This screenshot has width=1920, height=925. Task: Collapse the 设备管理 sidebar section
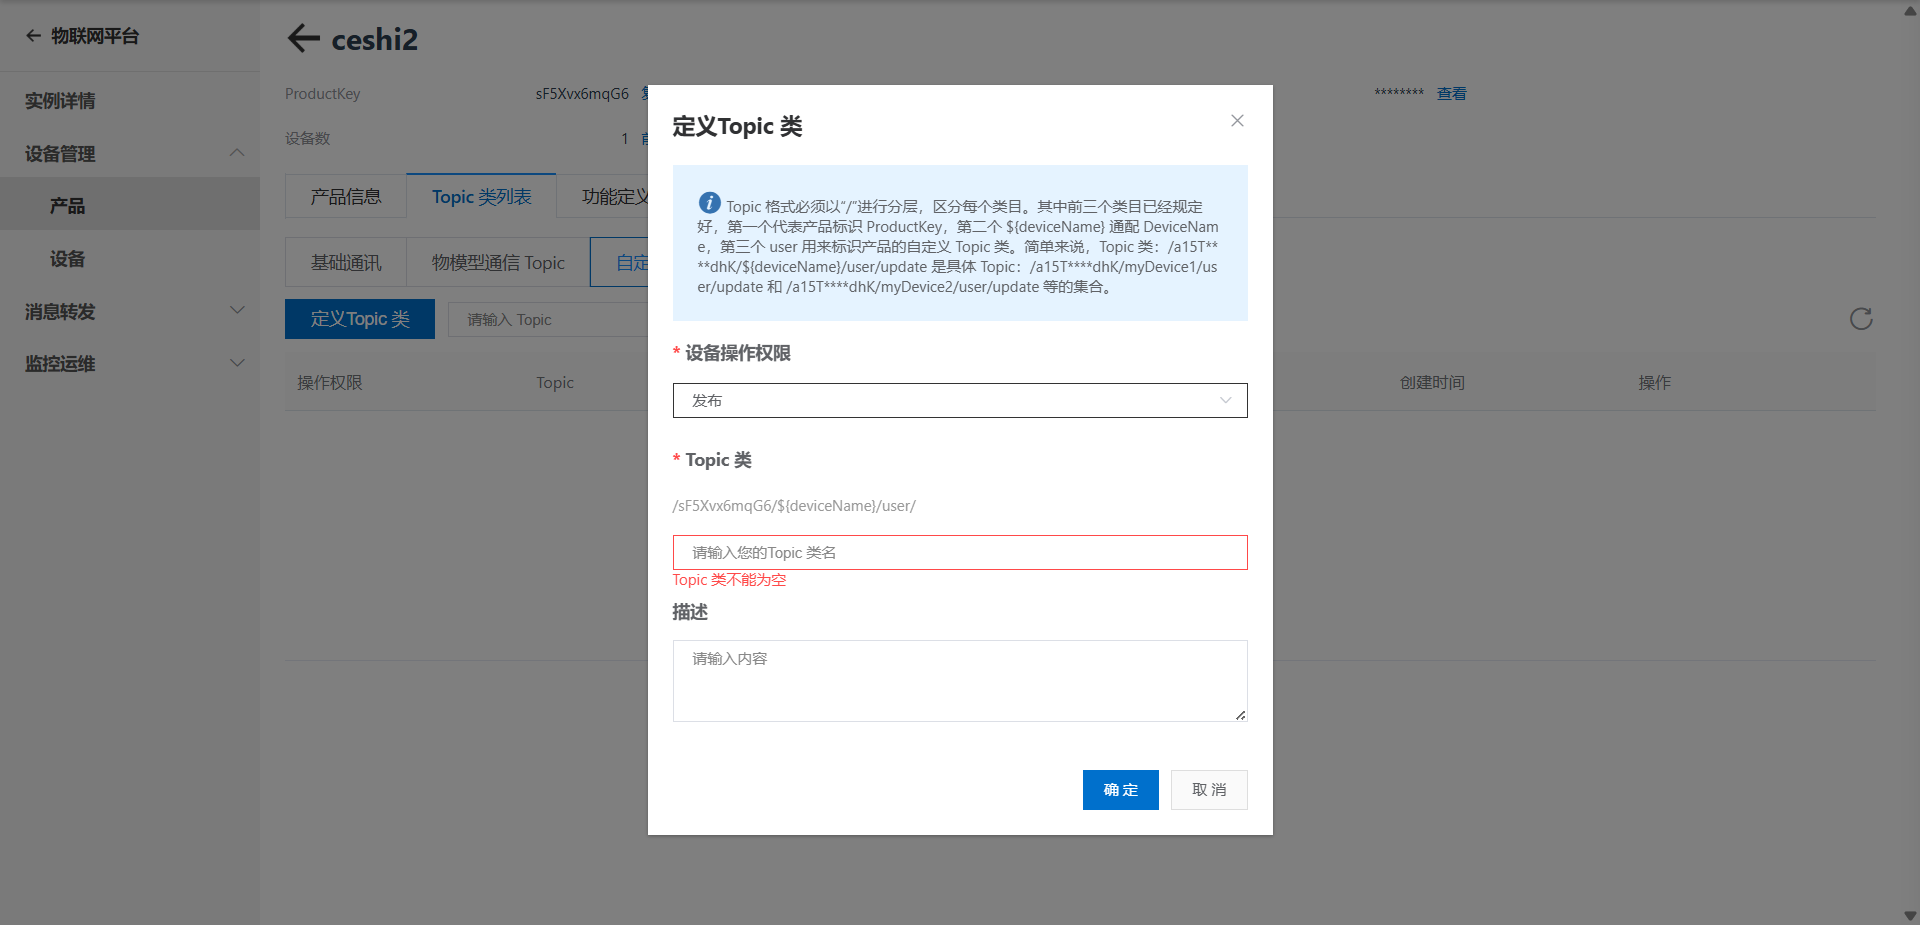(x=237, y=153)
